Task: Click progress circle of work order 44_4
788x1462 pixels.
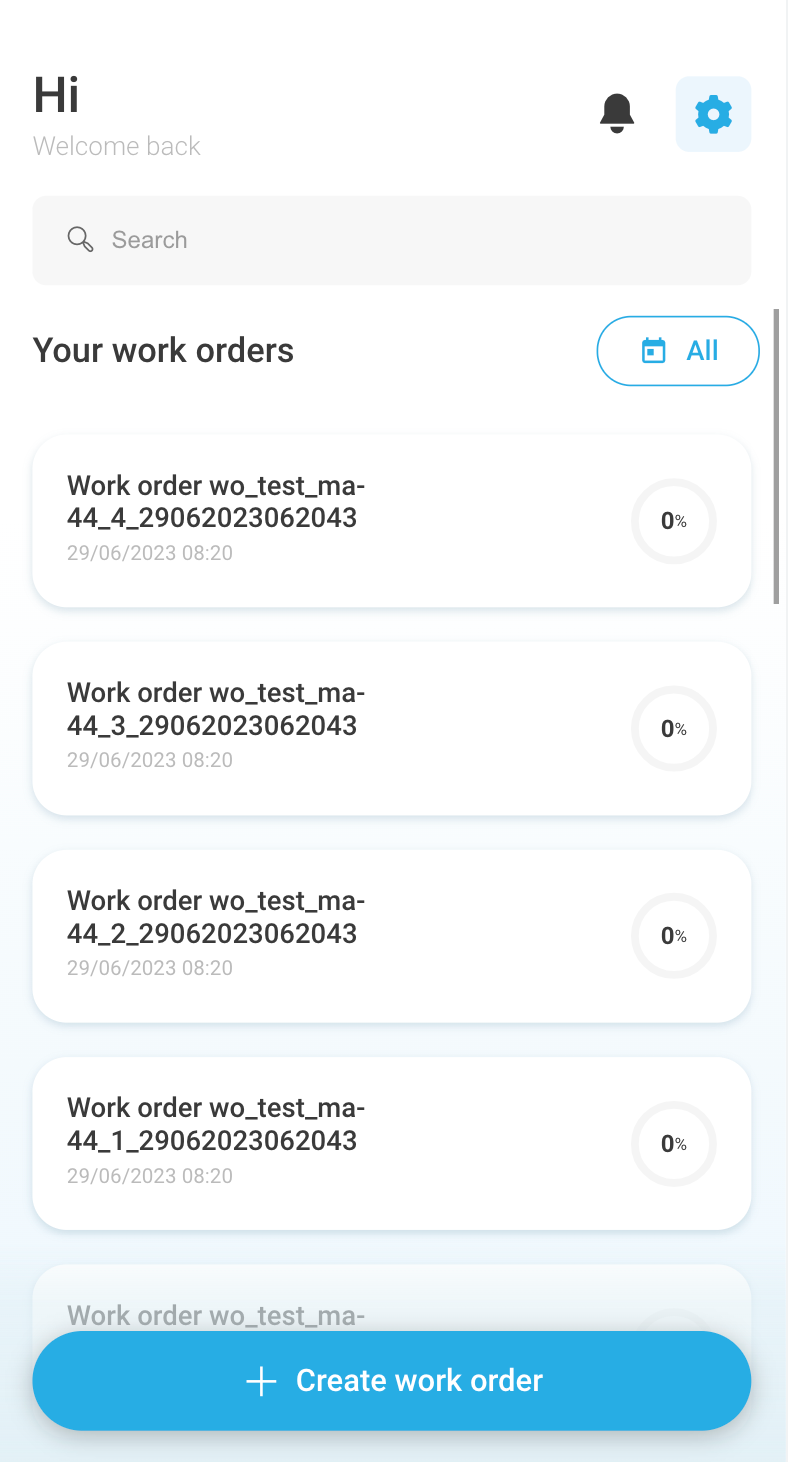Action: pyautogui.click(x=673, y=521)
